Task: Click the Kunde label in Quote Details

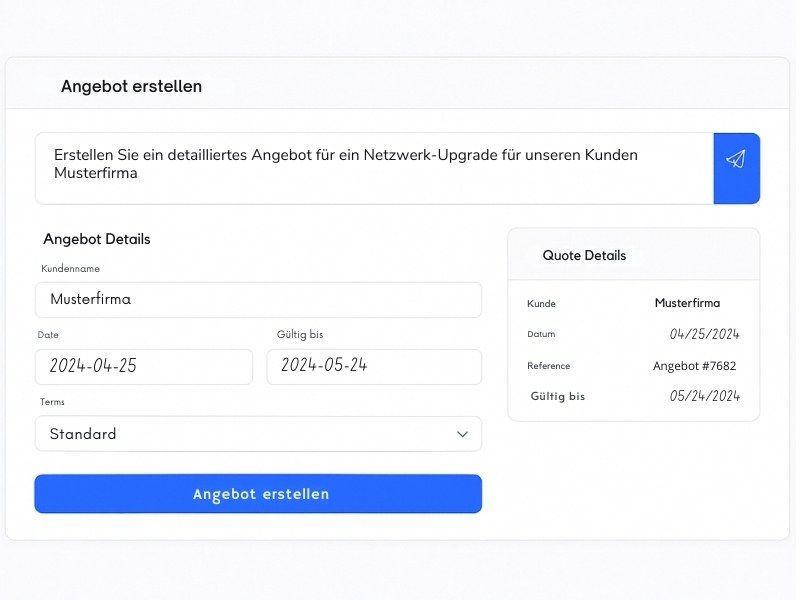Action: (x=541, y=304)
